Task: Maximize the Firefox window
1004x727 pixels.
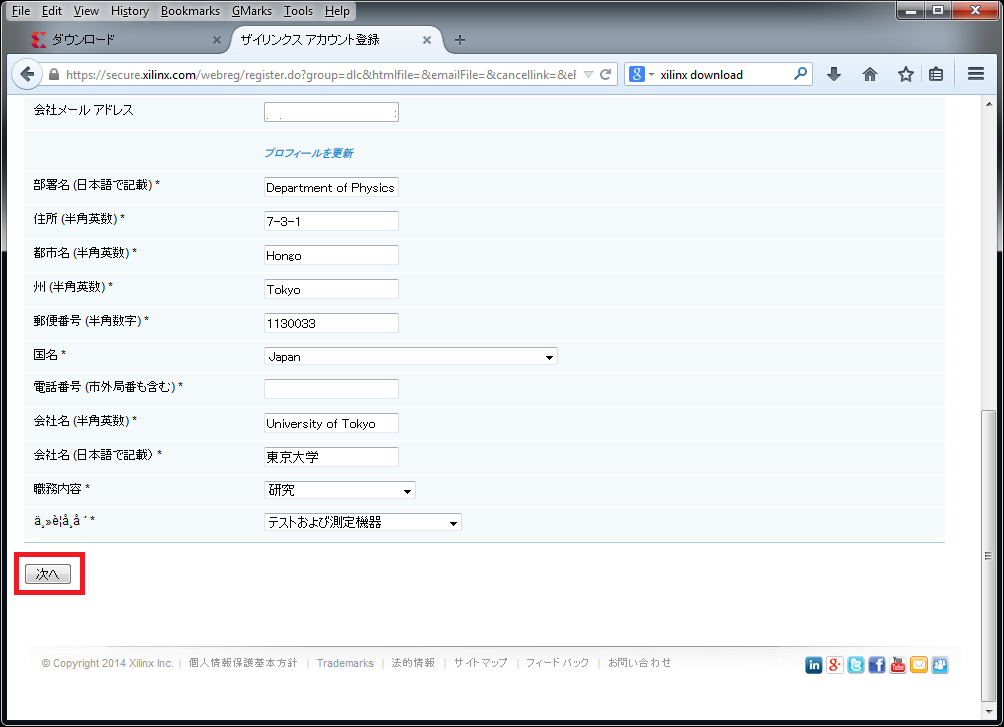Action: coord(937,10)
